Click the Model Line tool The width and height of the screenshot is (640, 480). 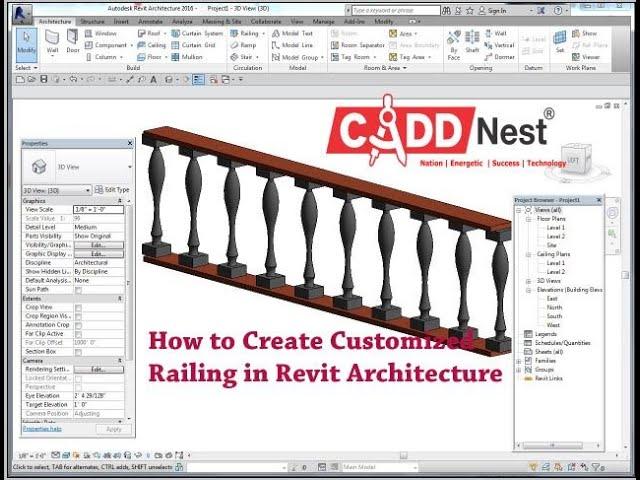point(292,45)
